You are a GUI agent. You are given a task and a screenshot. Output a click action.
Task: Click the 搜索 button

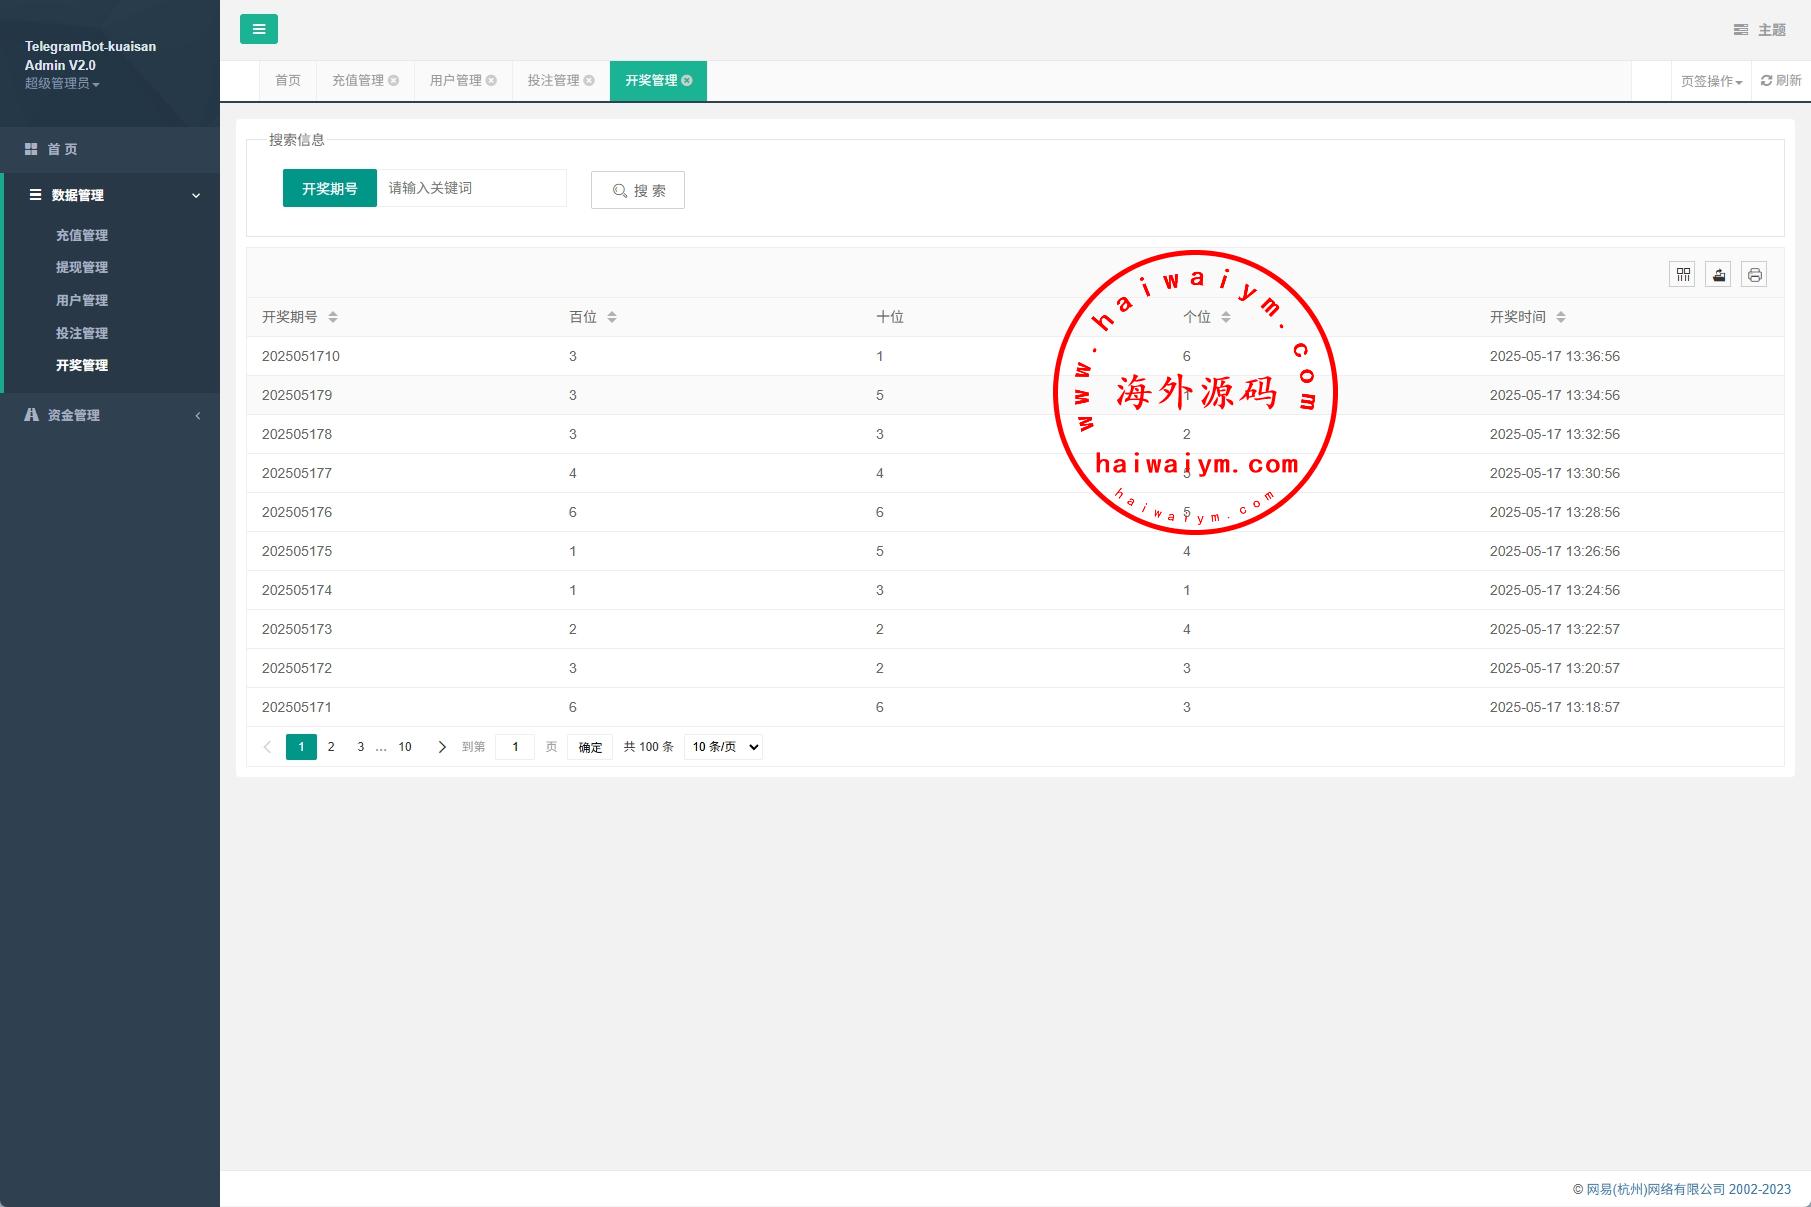click(638, 190)
